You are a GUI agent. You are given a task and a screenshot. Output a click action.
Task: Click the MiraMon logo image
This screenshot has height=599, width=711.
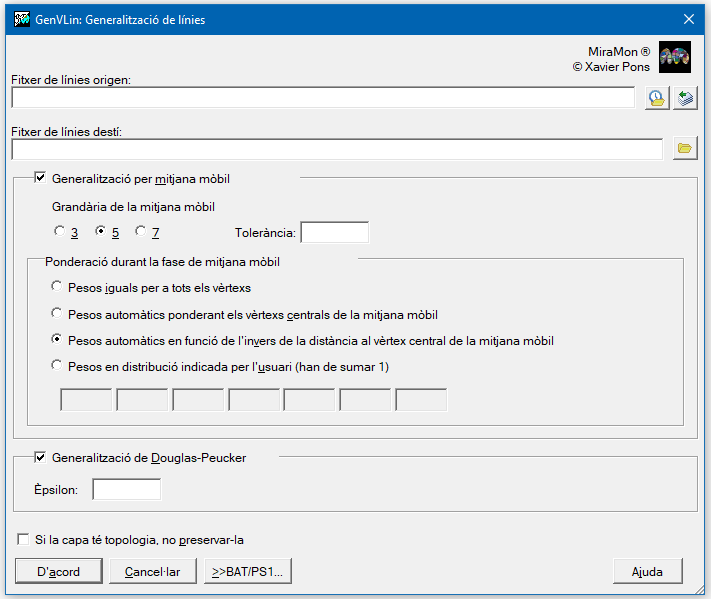(675, 57)
